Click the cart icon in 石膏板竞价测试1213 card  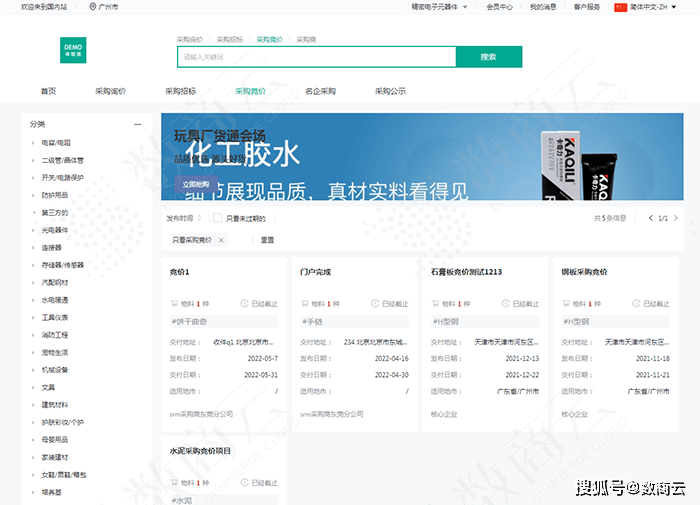(435, 304)
